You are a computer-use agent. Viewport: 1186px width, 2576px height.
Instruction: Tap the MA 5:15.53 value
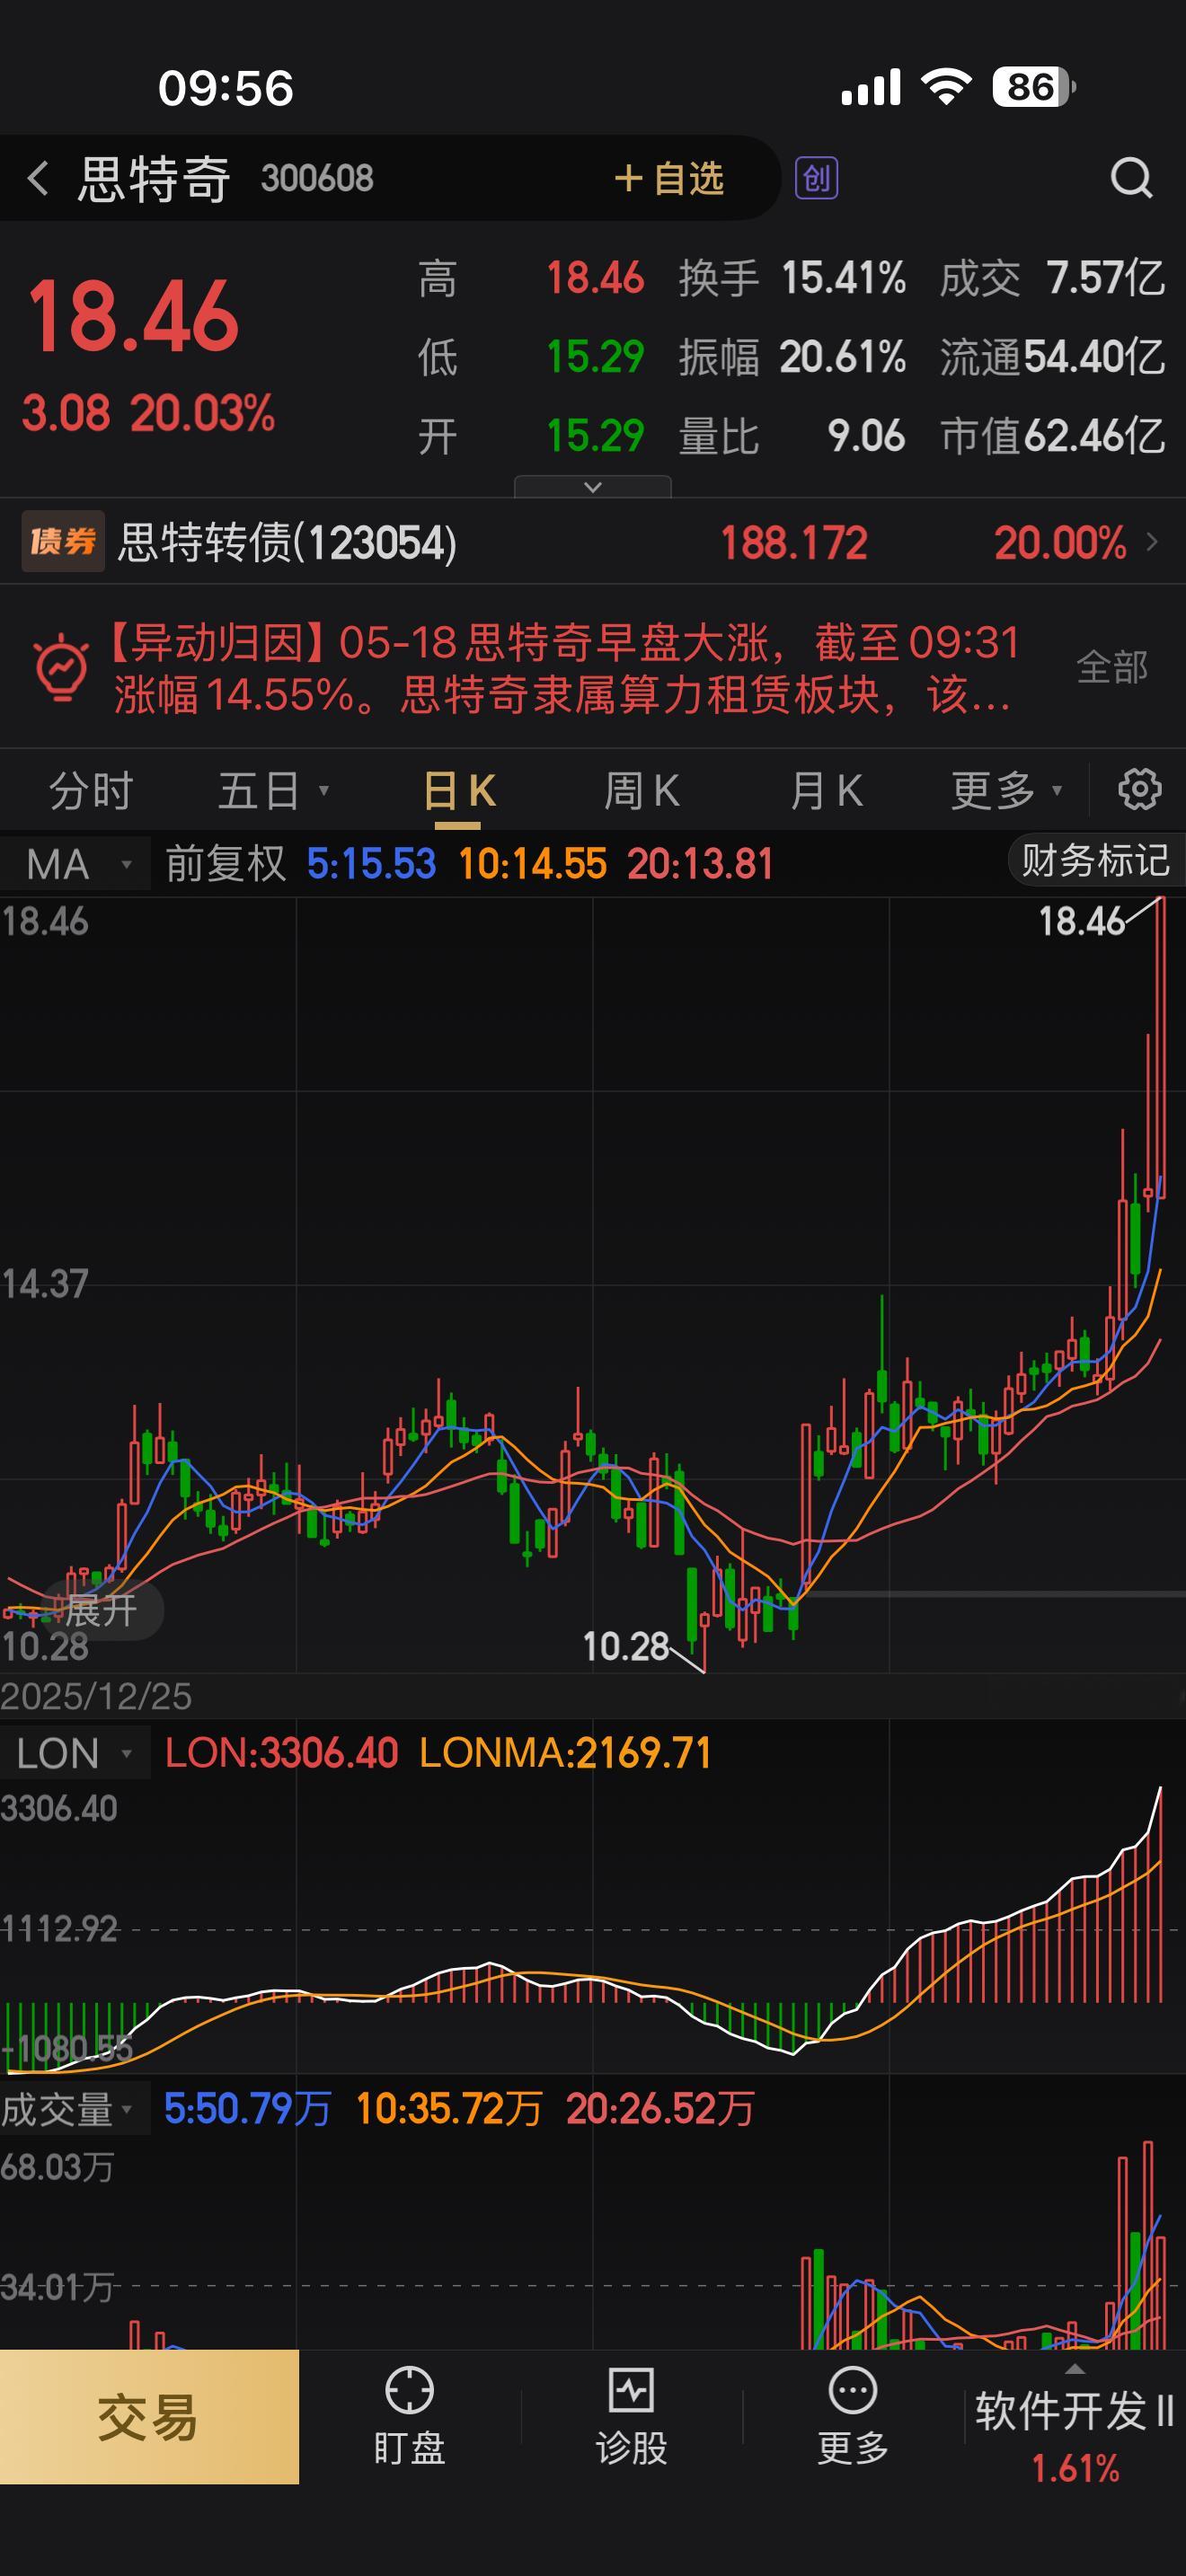371,863
